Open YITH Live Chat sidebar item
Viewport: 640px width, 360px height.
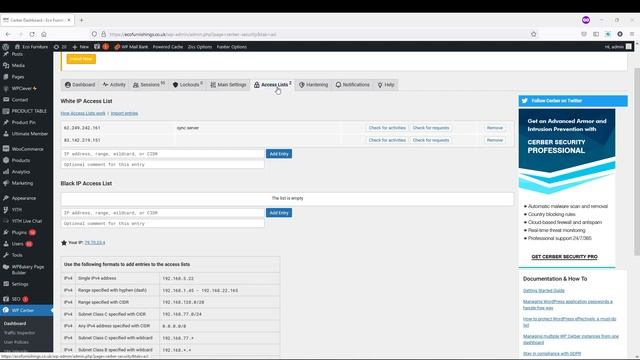click(x=27, y=221)
